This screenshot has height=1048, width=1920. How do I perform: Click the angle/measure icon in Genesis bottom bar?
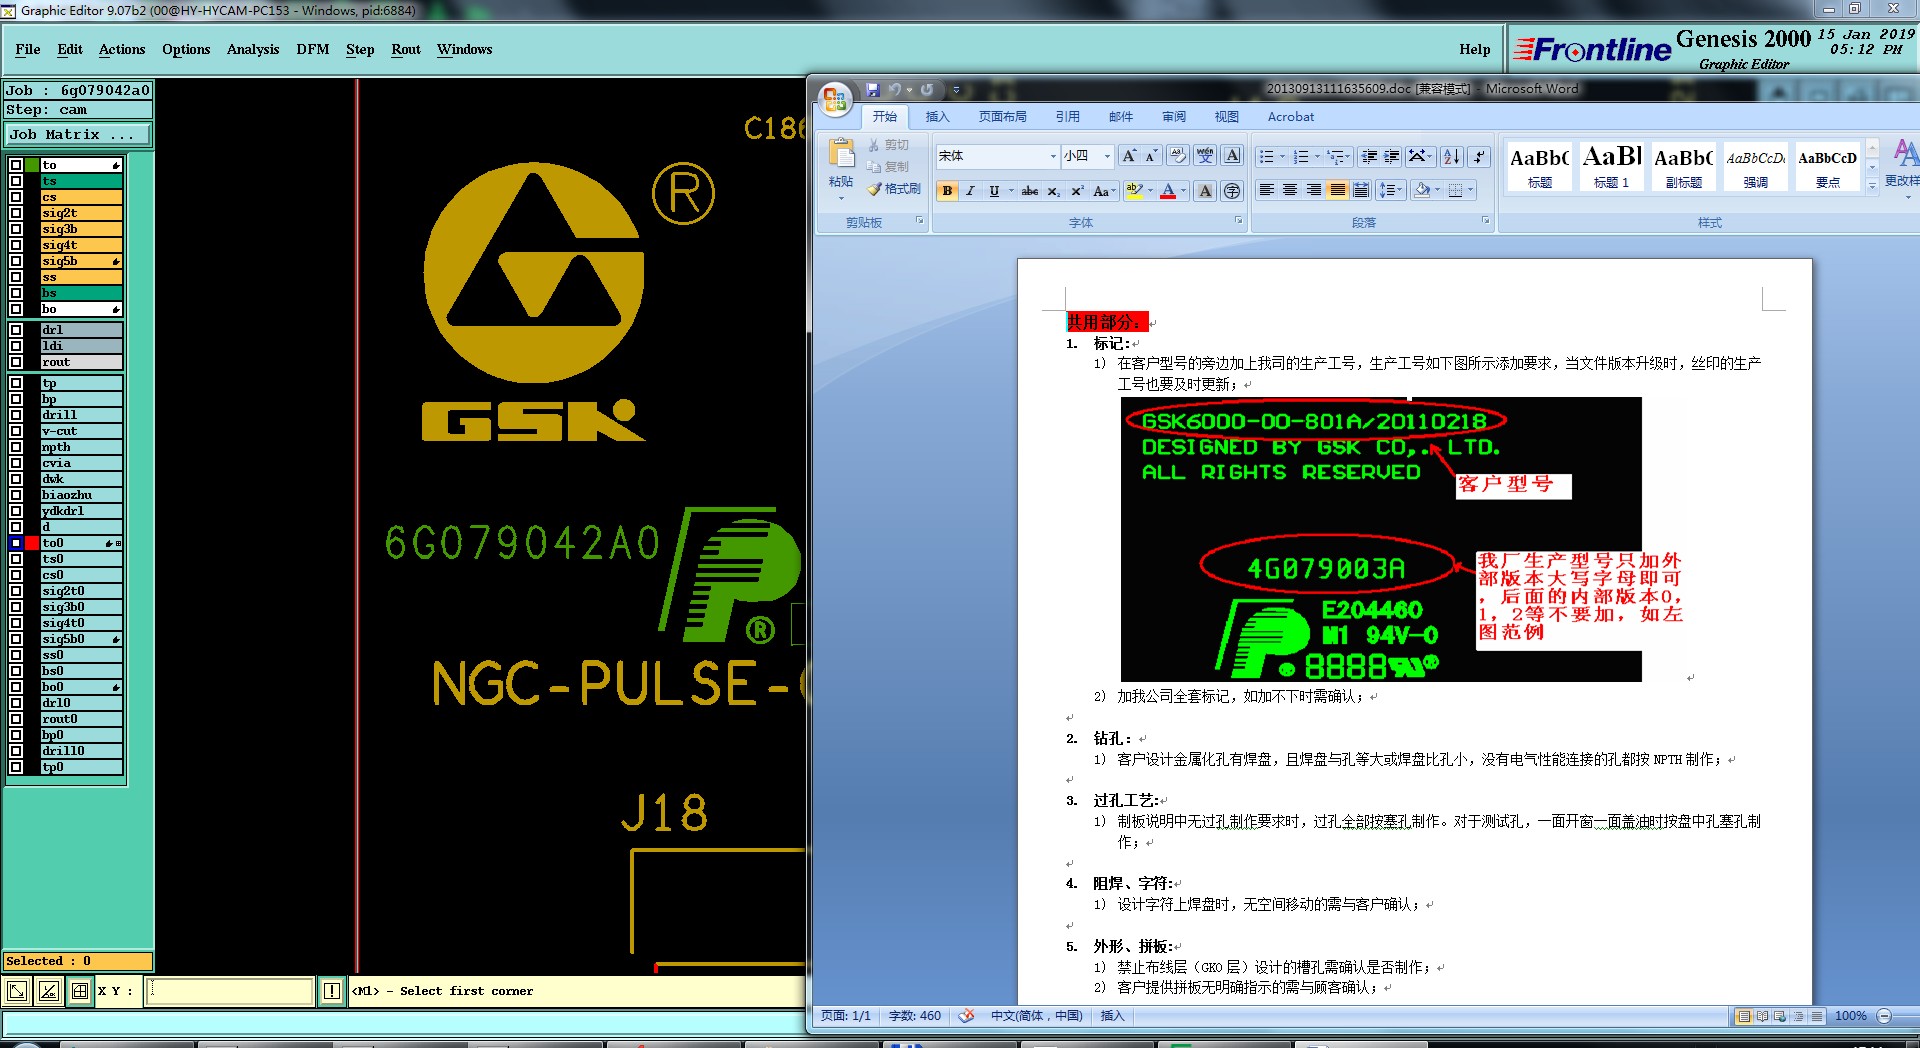[x=49, y=991]
